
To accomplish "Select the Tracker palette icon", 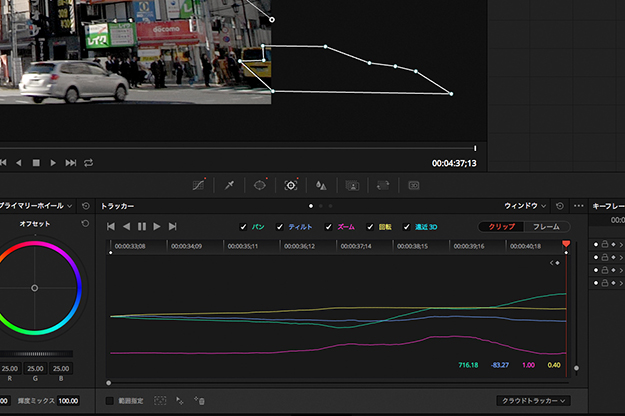I will pos(291,185).
